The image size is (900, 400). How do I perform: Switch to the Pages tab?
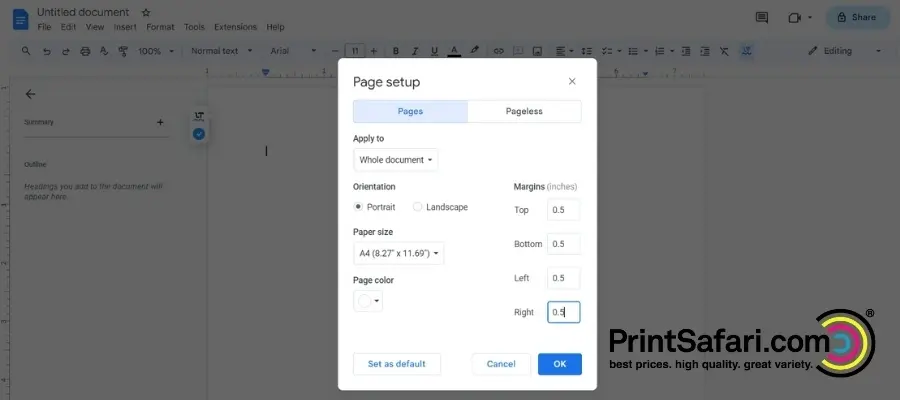point(410,111)
